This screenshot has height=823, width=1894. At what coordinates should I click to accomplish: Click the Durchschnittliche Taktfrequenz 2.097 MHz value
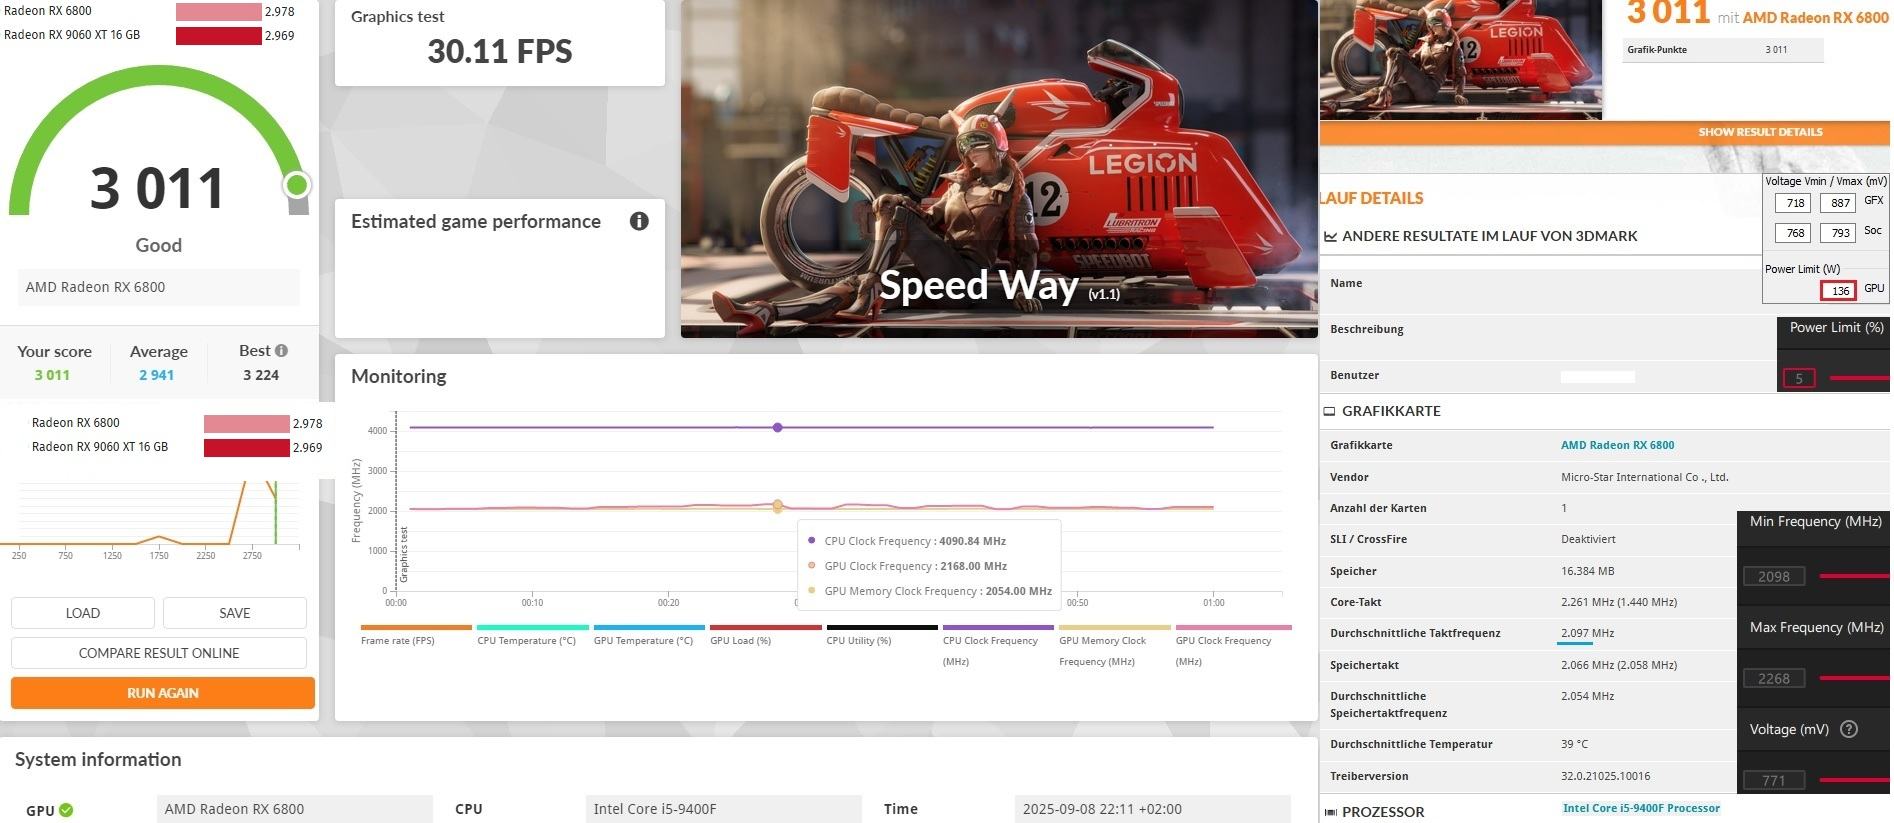[1587, 633]
